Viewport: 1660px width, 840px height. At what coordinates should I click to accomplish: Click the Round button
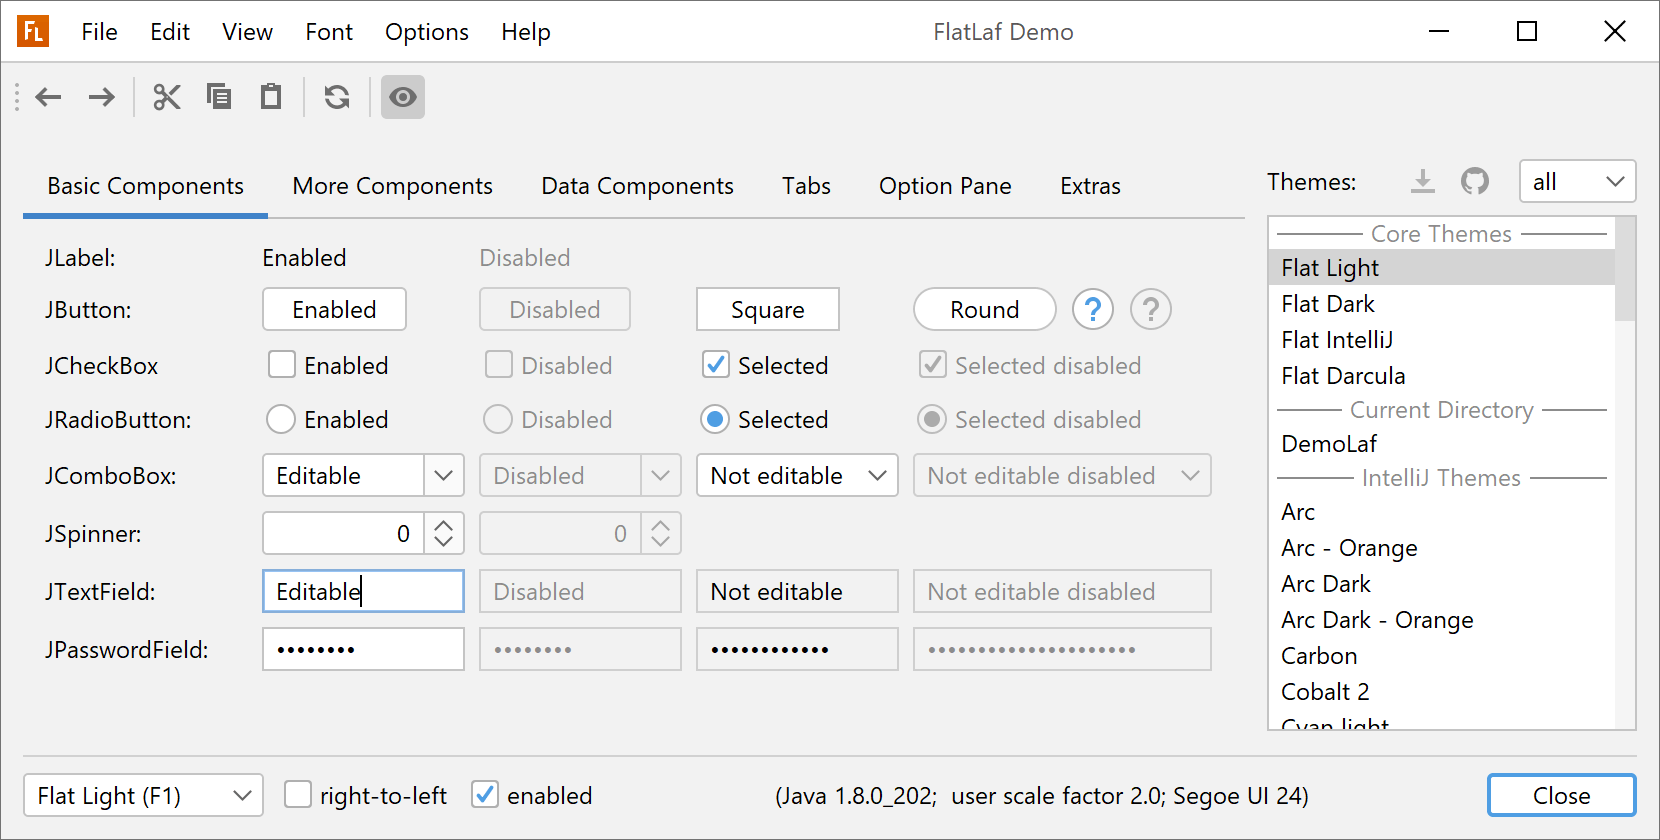point(984,310)
